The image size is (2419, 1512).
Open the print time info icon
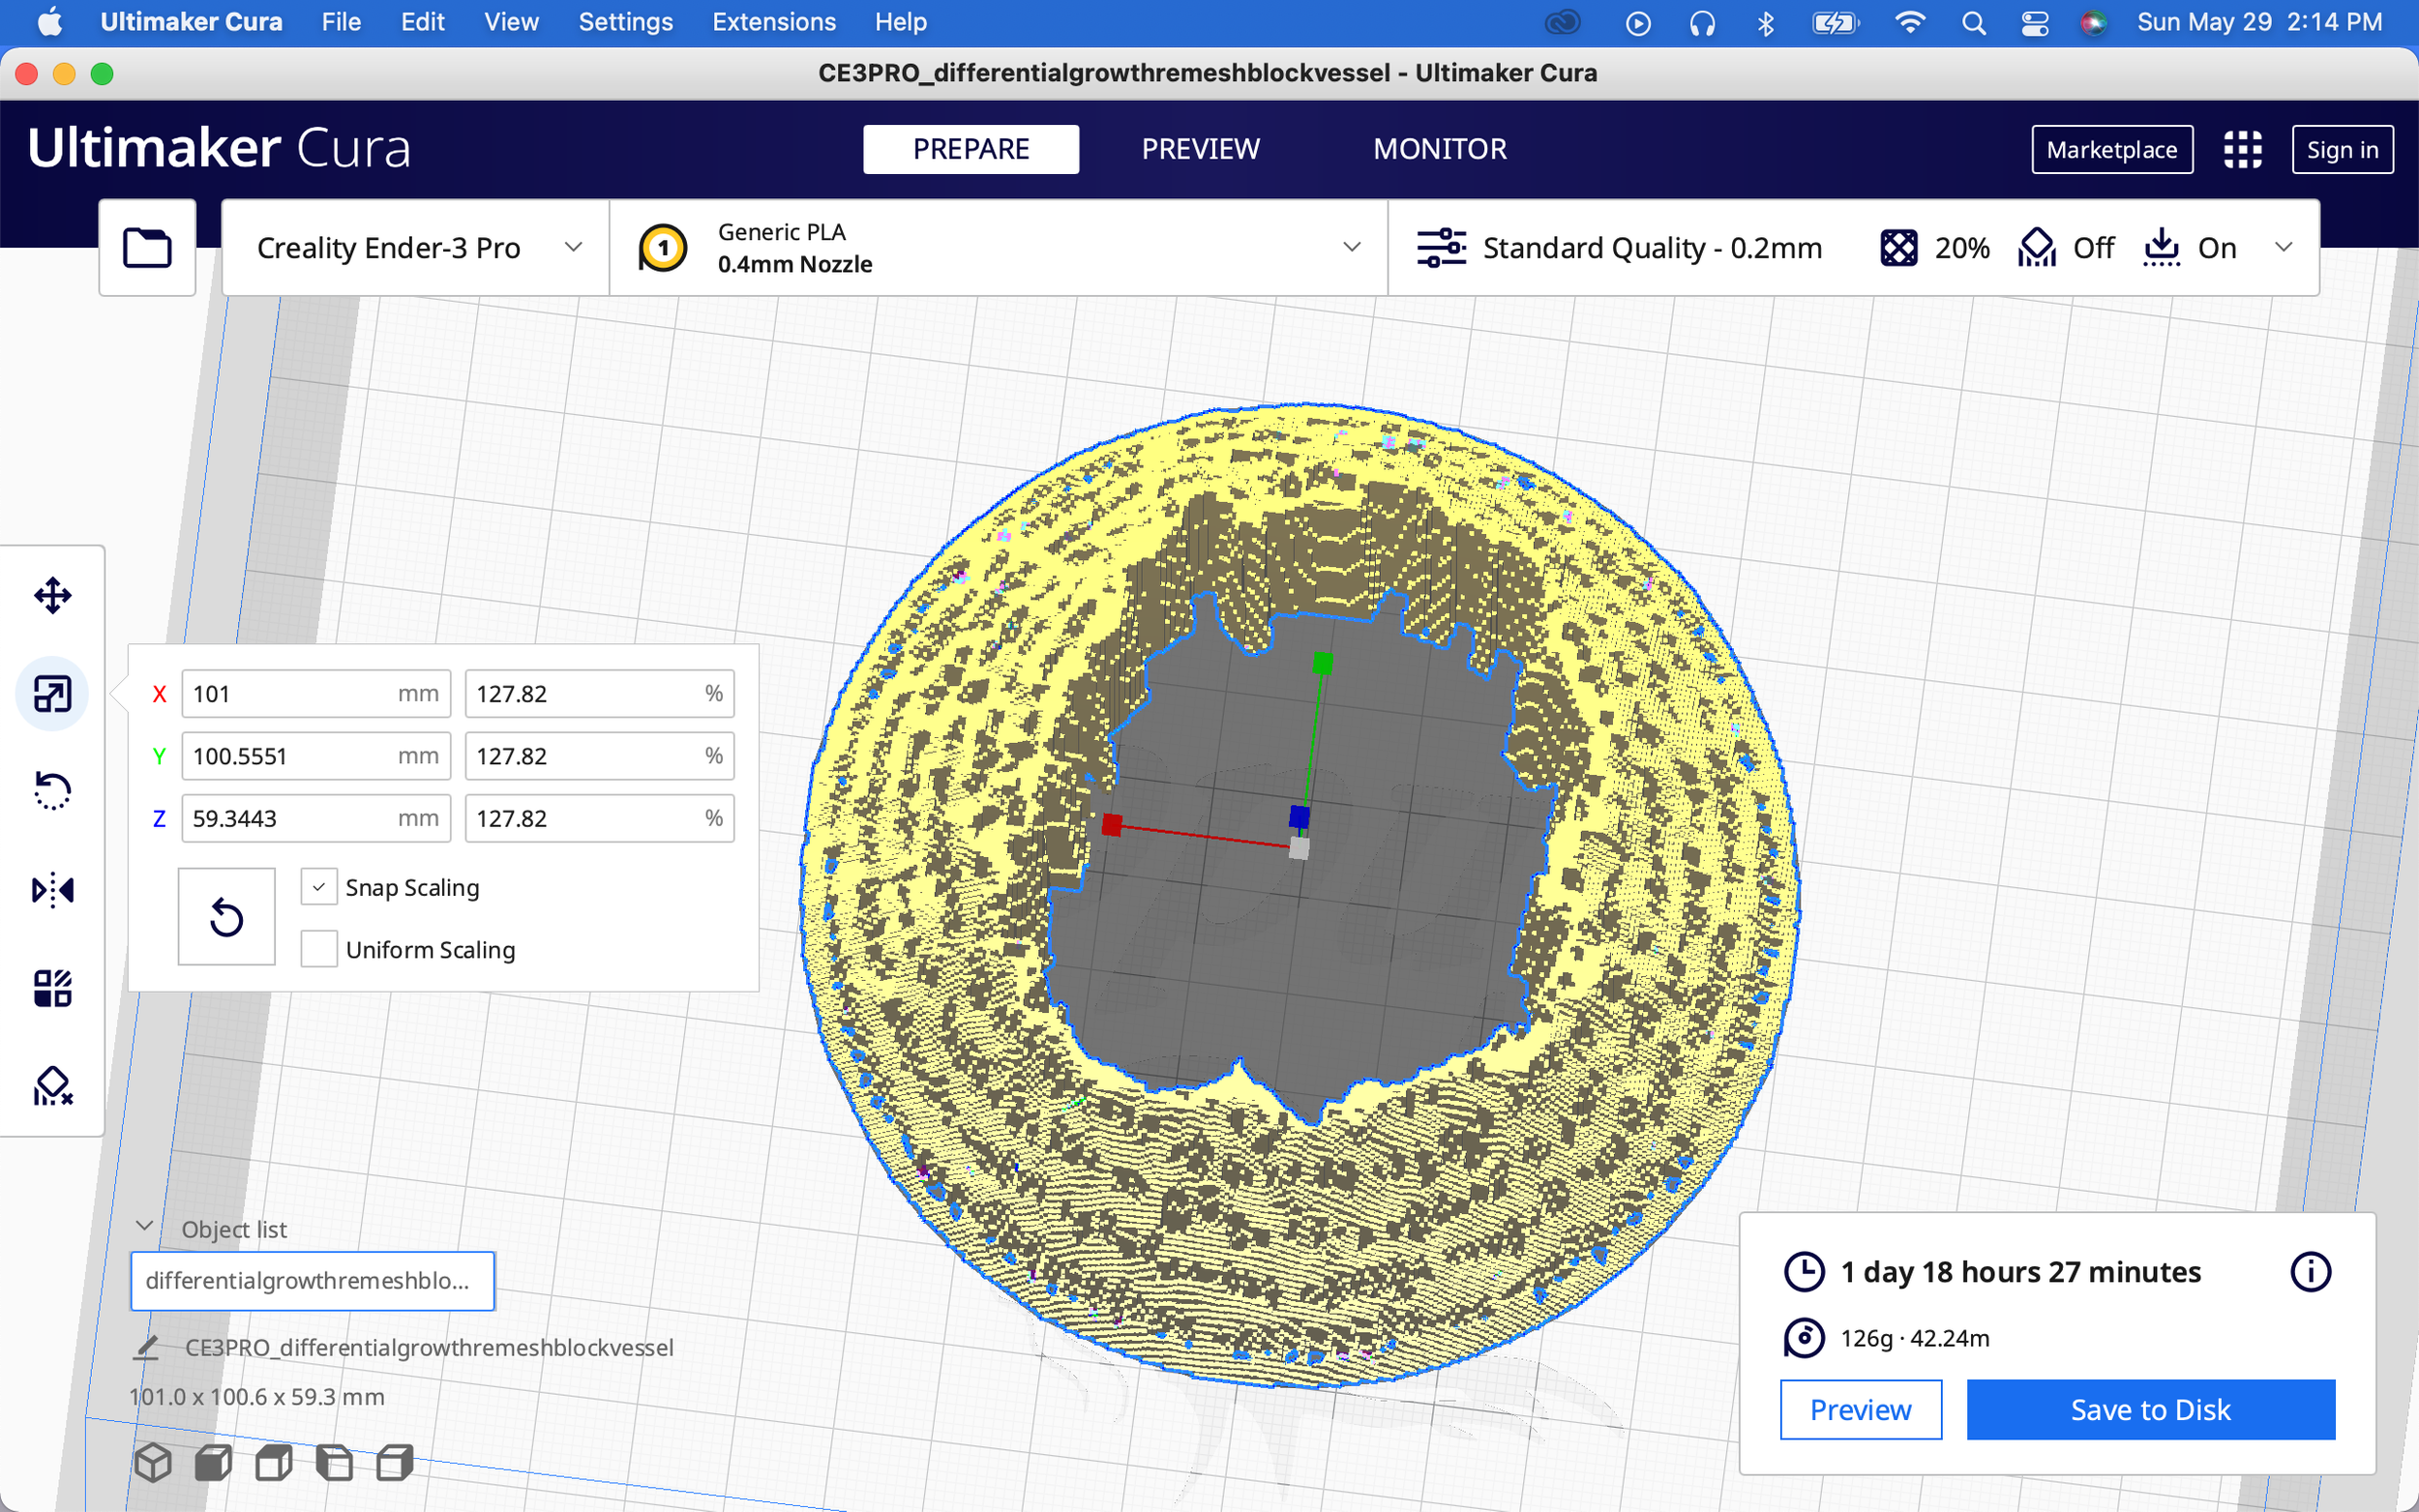point(2310,1272)
